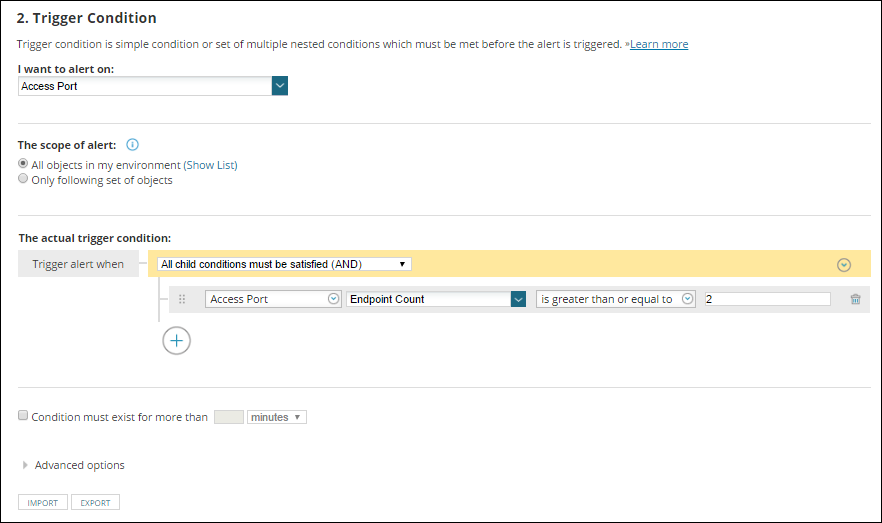Click the EXPORT button
882x523 pixels.
coord(95,503)
